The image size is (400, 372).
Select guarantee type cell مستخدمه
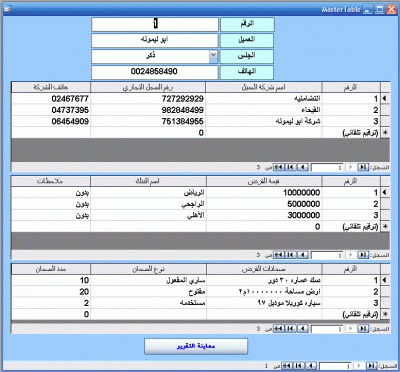click(148, 303)
